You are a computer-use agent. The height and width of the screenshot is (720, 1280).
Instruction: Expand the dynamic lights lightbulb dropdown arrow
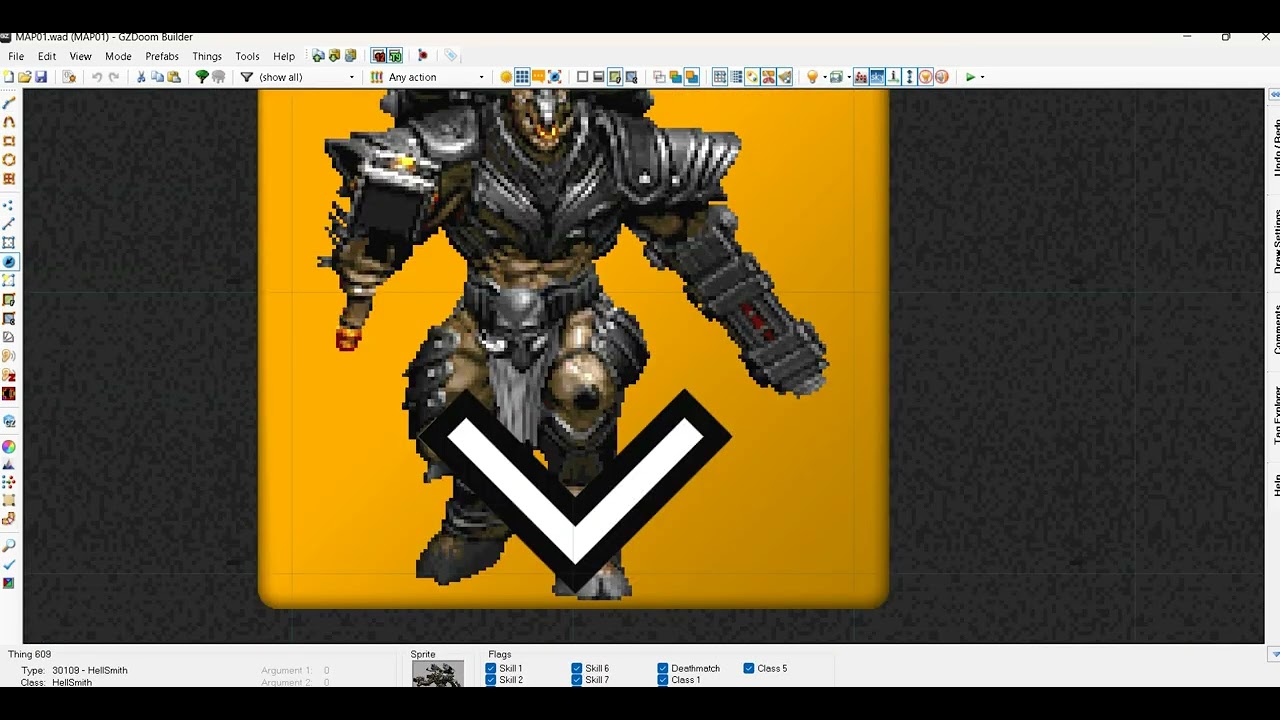[x=825, y=77]
